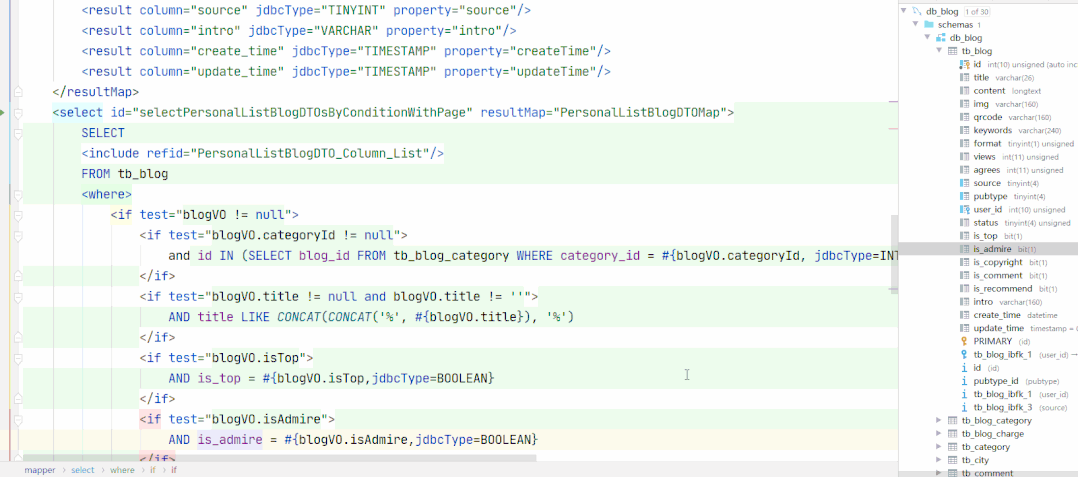Click the column icon next to is_recommend
Image resolution: width=1078 pixels, height=477 pixels.
pos(965,289)
